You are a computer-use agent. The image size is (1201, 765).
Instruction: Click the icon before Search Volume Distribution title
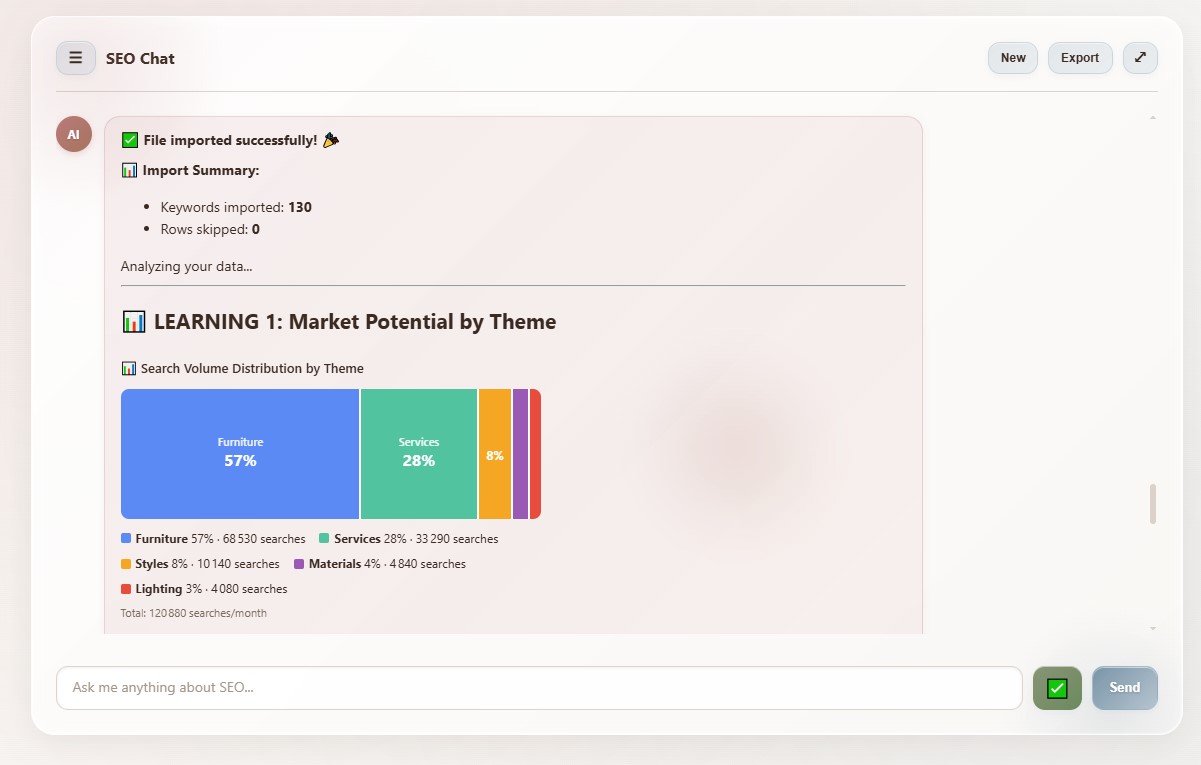coord(129,368)
